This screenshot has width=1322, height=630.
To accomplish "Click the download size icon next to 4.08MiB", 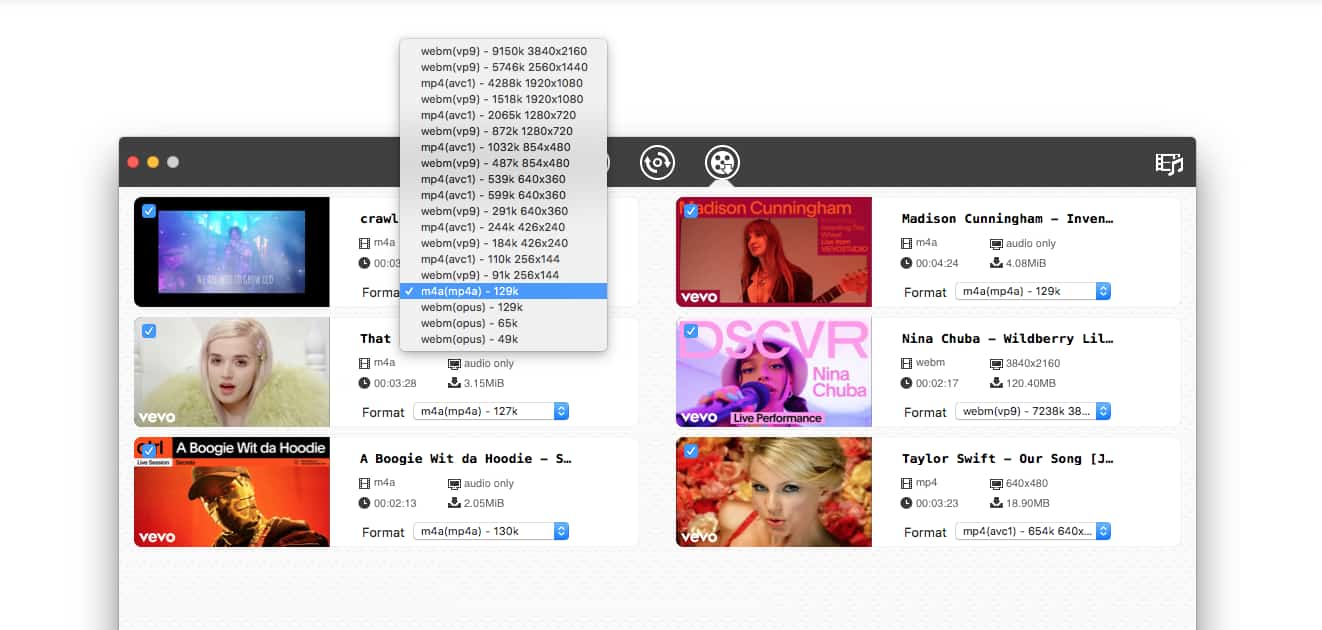I will pos(996,263).
